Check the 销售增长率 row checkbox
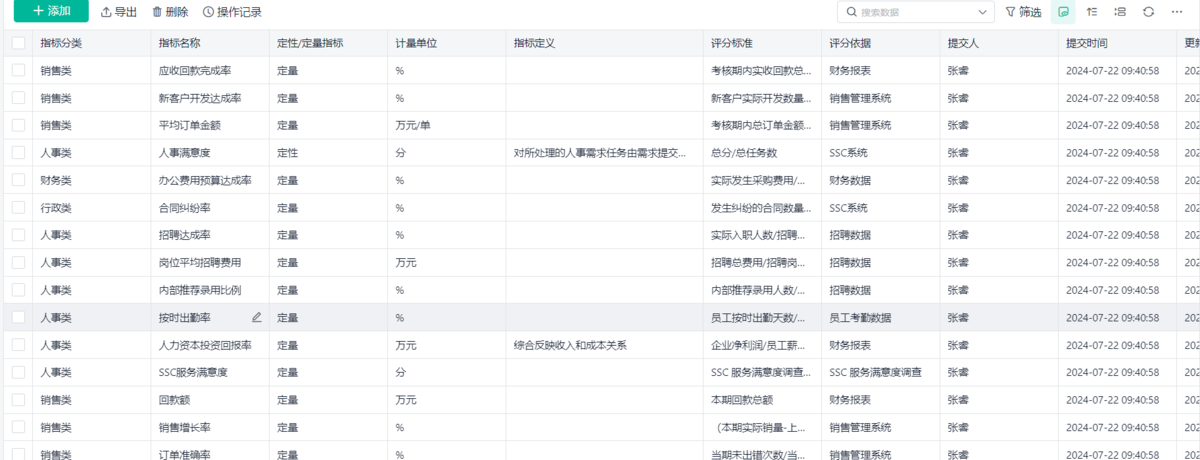The height and width of the screenshot is (460, 1200). point(18,427)
